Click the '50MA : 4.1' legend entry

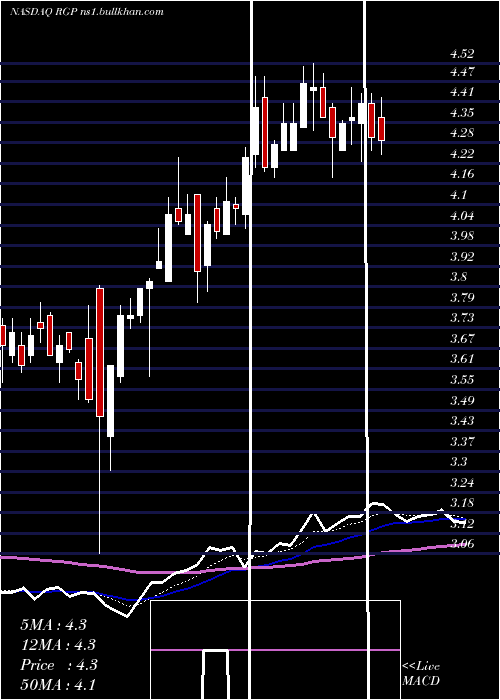tap(58, 685)
